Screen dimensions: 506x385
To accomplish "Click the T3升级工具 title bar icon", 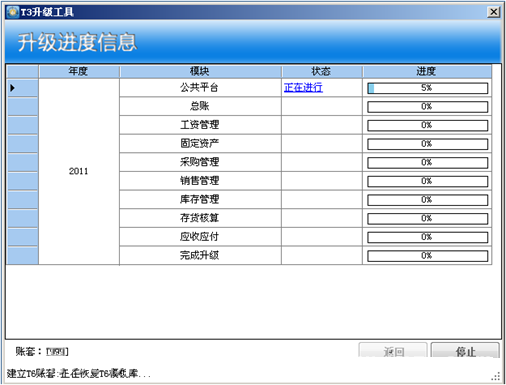I will [13, 12].
